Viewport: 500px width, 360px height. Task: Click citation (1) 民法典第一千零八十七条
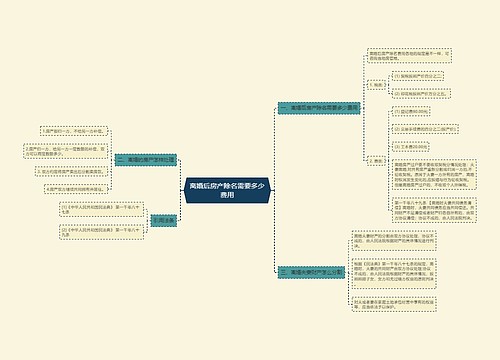101,209
